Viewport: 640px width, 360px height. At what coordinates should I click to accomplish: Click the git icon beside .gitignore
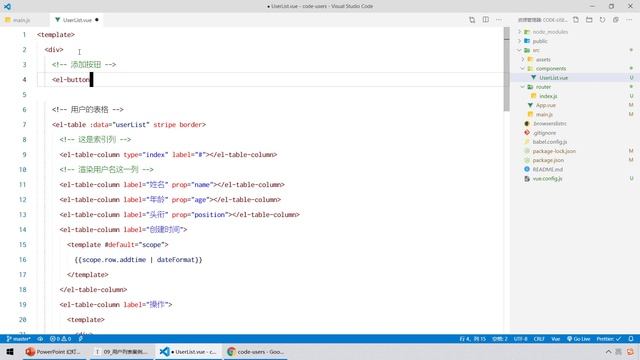(x=527, y=133)
